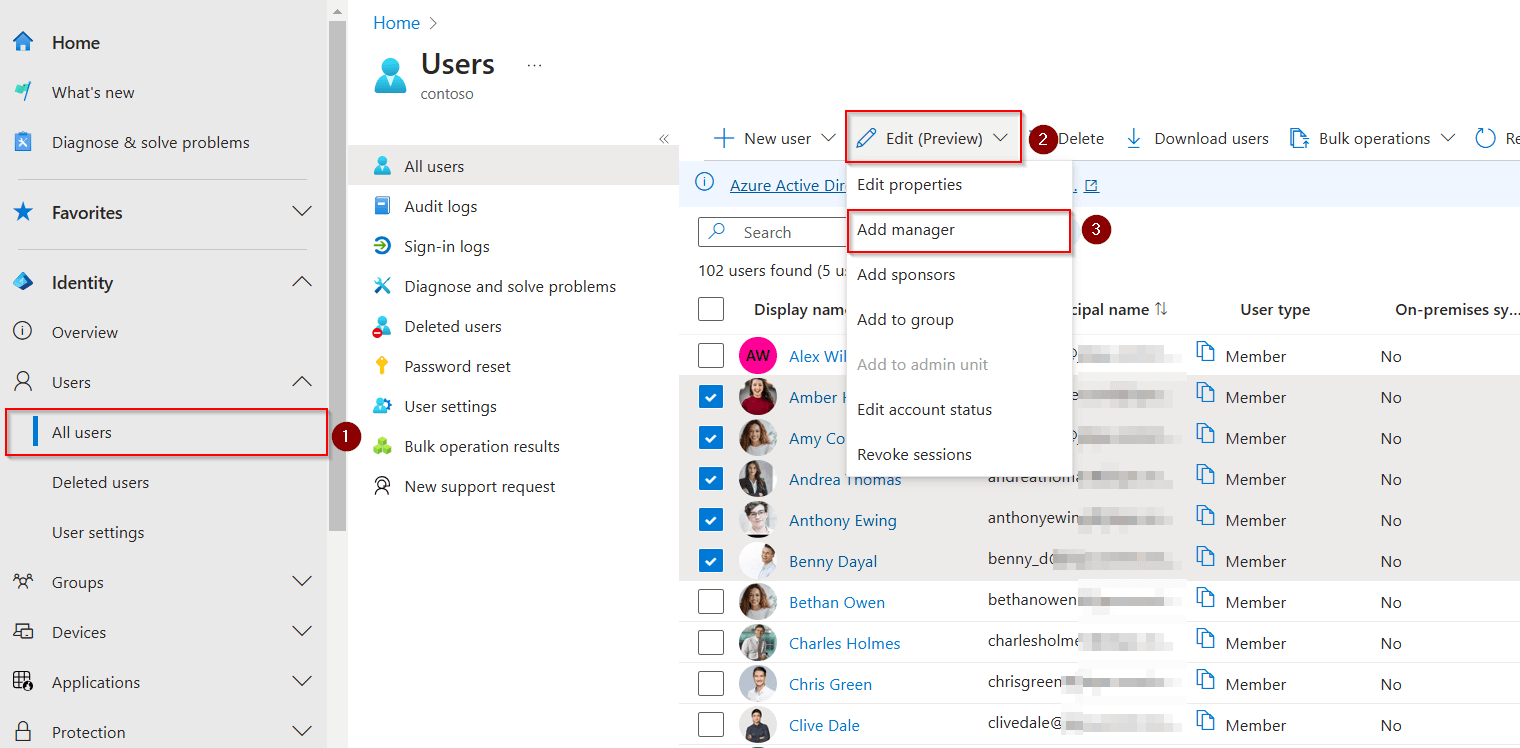Launch Diagnose & solve problems

150,142
